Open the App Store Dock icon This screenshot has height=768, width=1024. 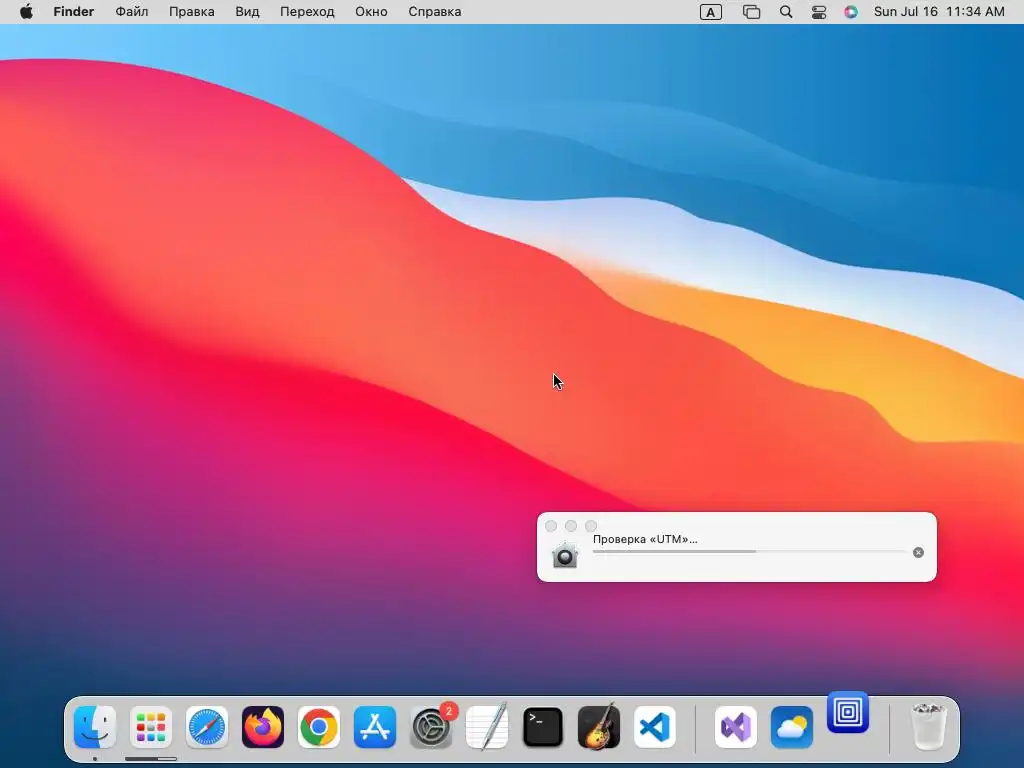[375, 727]
